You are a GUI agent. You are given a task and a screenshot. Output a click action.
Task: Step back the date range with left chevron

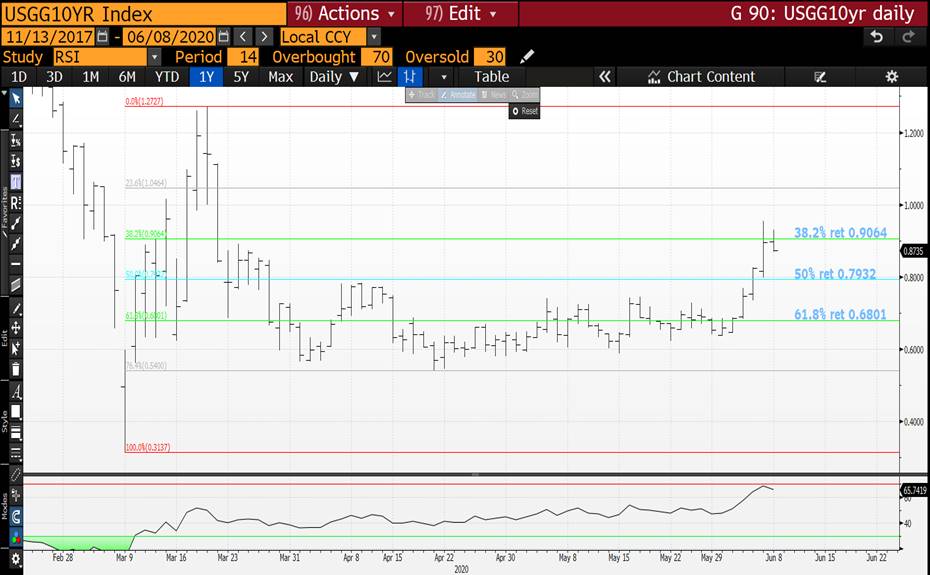[x=243, y=37]
